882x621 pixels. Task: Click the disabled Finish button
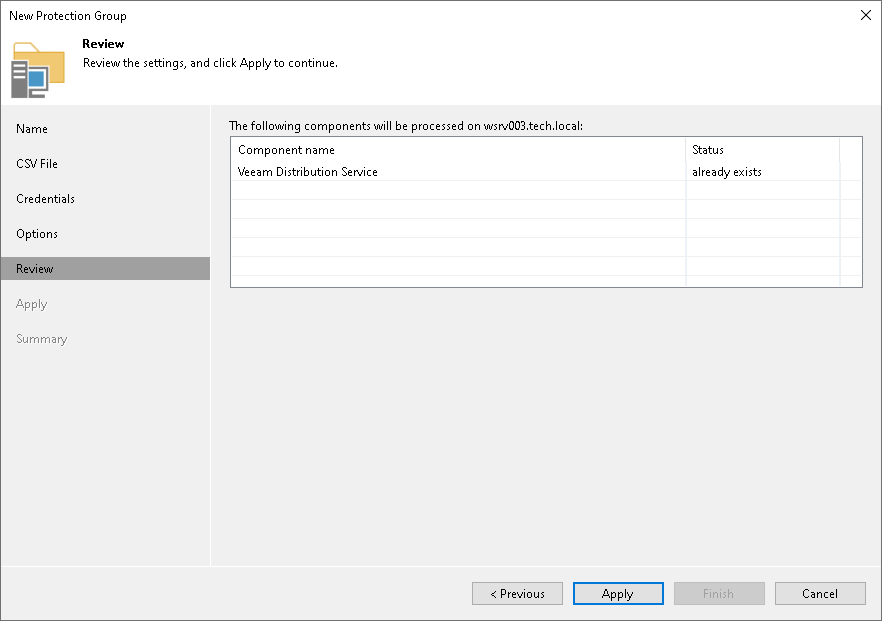(719, 593)
